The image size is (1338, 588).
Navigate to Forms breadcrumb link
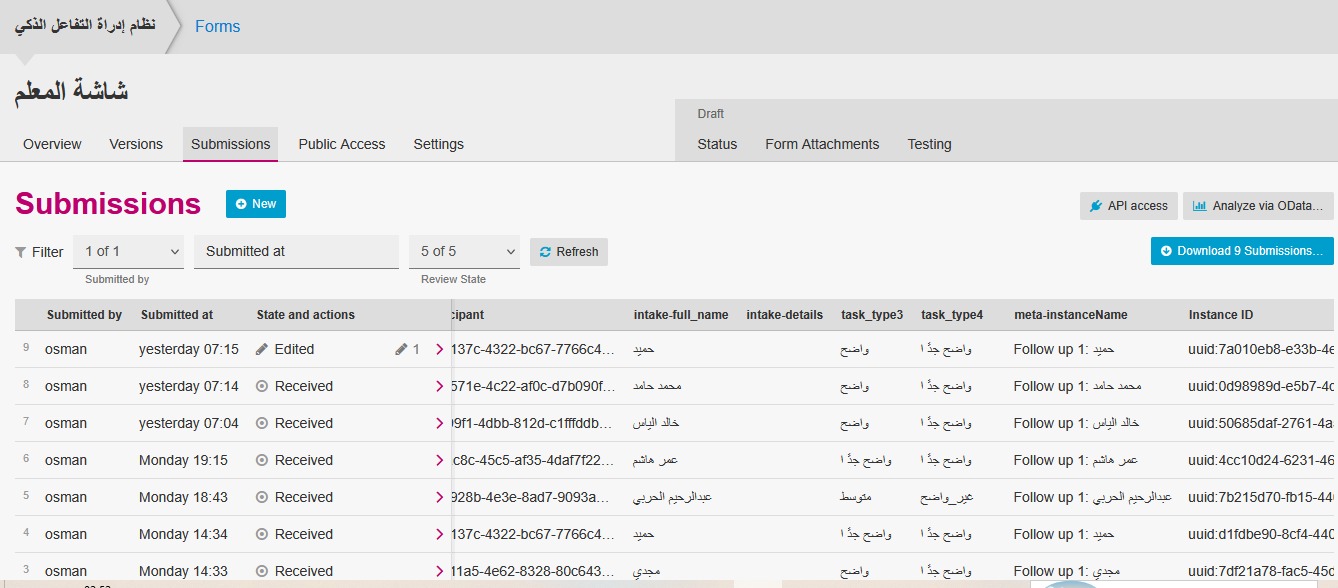(217, 26)
